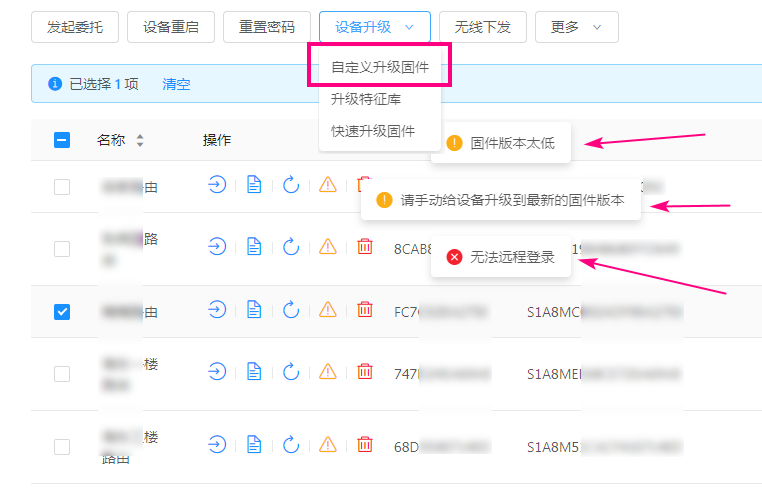
Task: Click the remote login arrow in last row
Action: pyautogui.click(x=217, y=444)
